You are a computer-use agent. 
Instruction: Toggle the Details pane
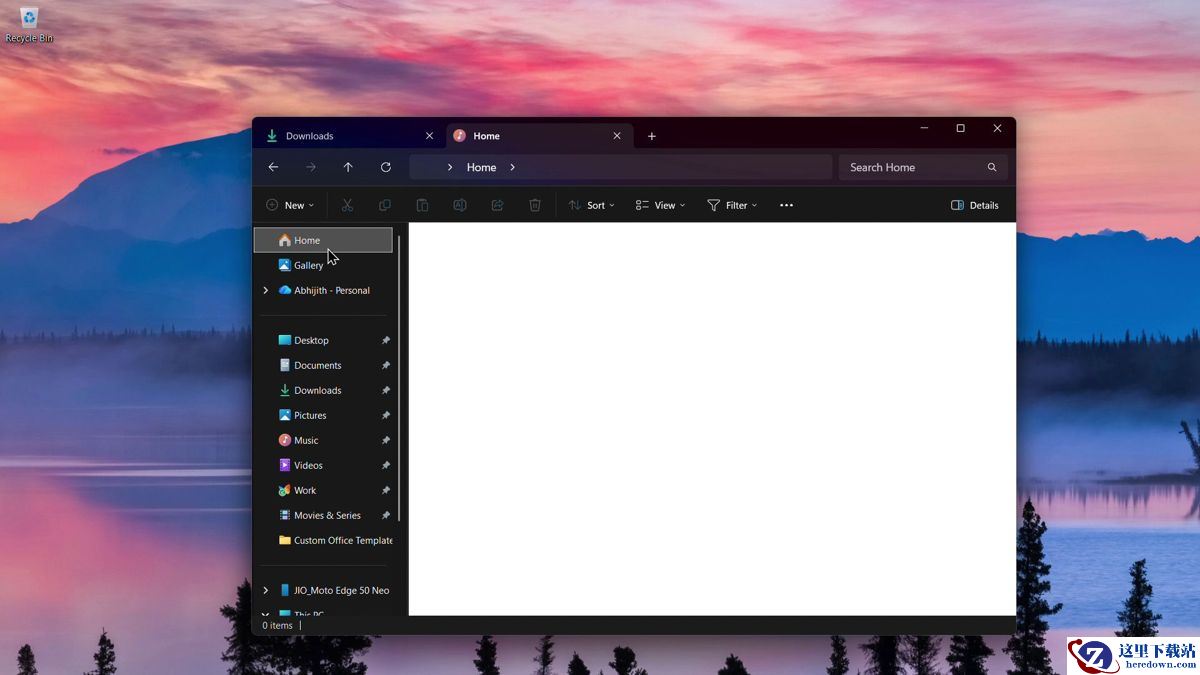[x=974, y=205]
